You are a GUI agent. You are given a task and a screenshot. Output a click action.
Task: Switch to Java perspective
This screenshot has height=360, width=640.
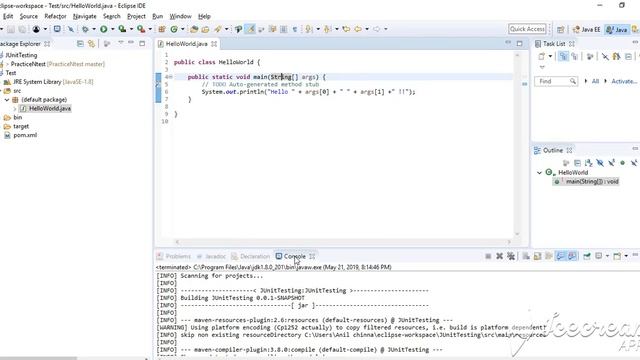(x=616, y=29)
